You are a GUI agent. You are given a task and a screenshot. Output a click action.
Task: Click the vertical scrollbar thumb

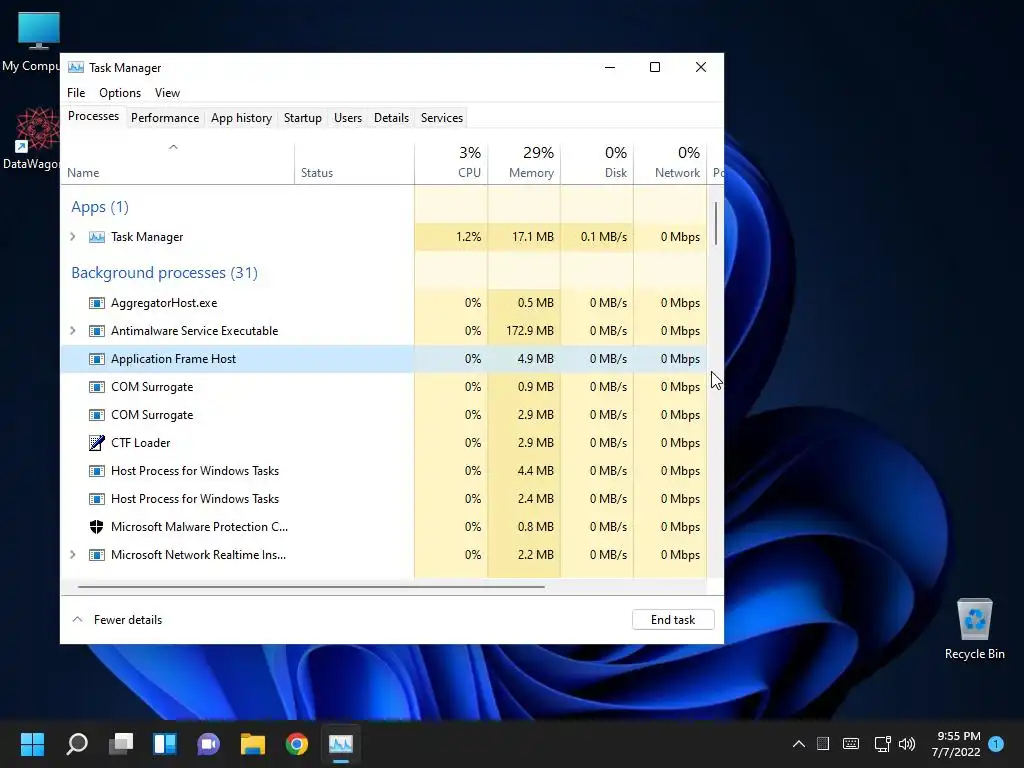[716, 223]
